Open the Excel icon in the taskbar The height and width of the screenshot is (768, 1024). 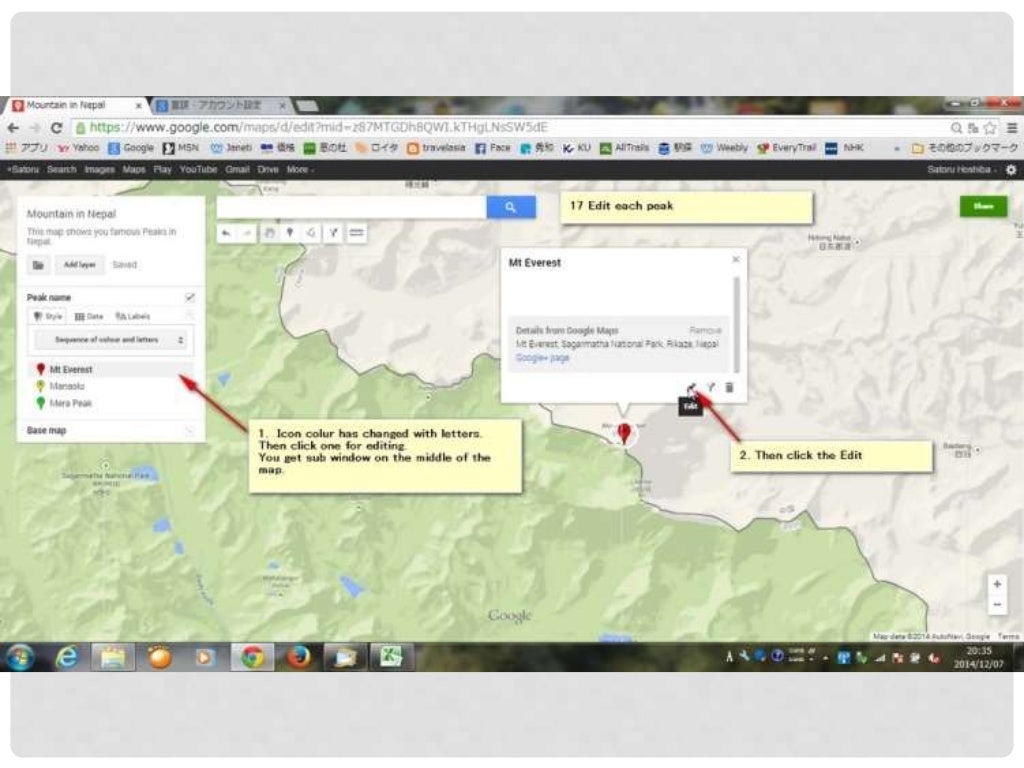click(x=391, y=656)
